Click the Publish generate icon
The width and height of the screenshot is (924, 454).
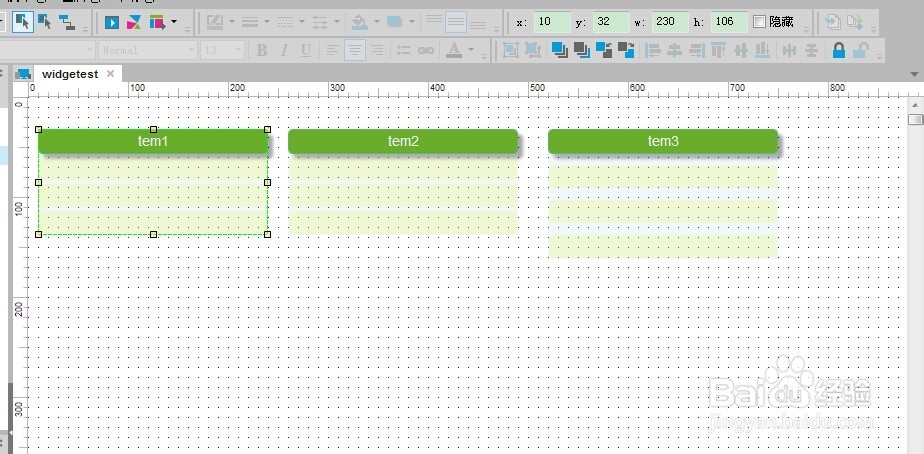[157, 22]
